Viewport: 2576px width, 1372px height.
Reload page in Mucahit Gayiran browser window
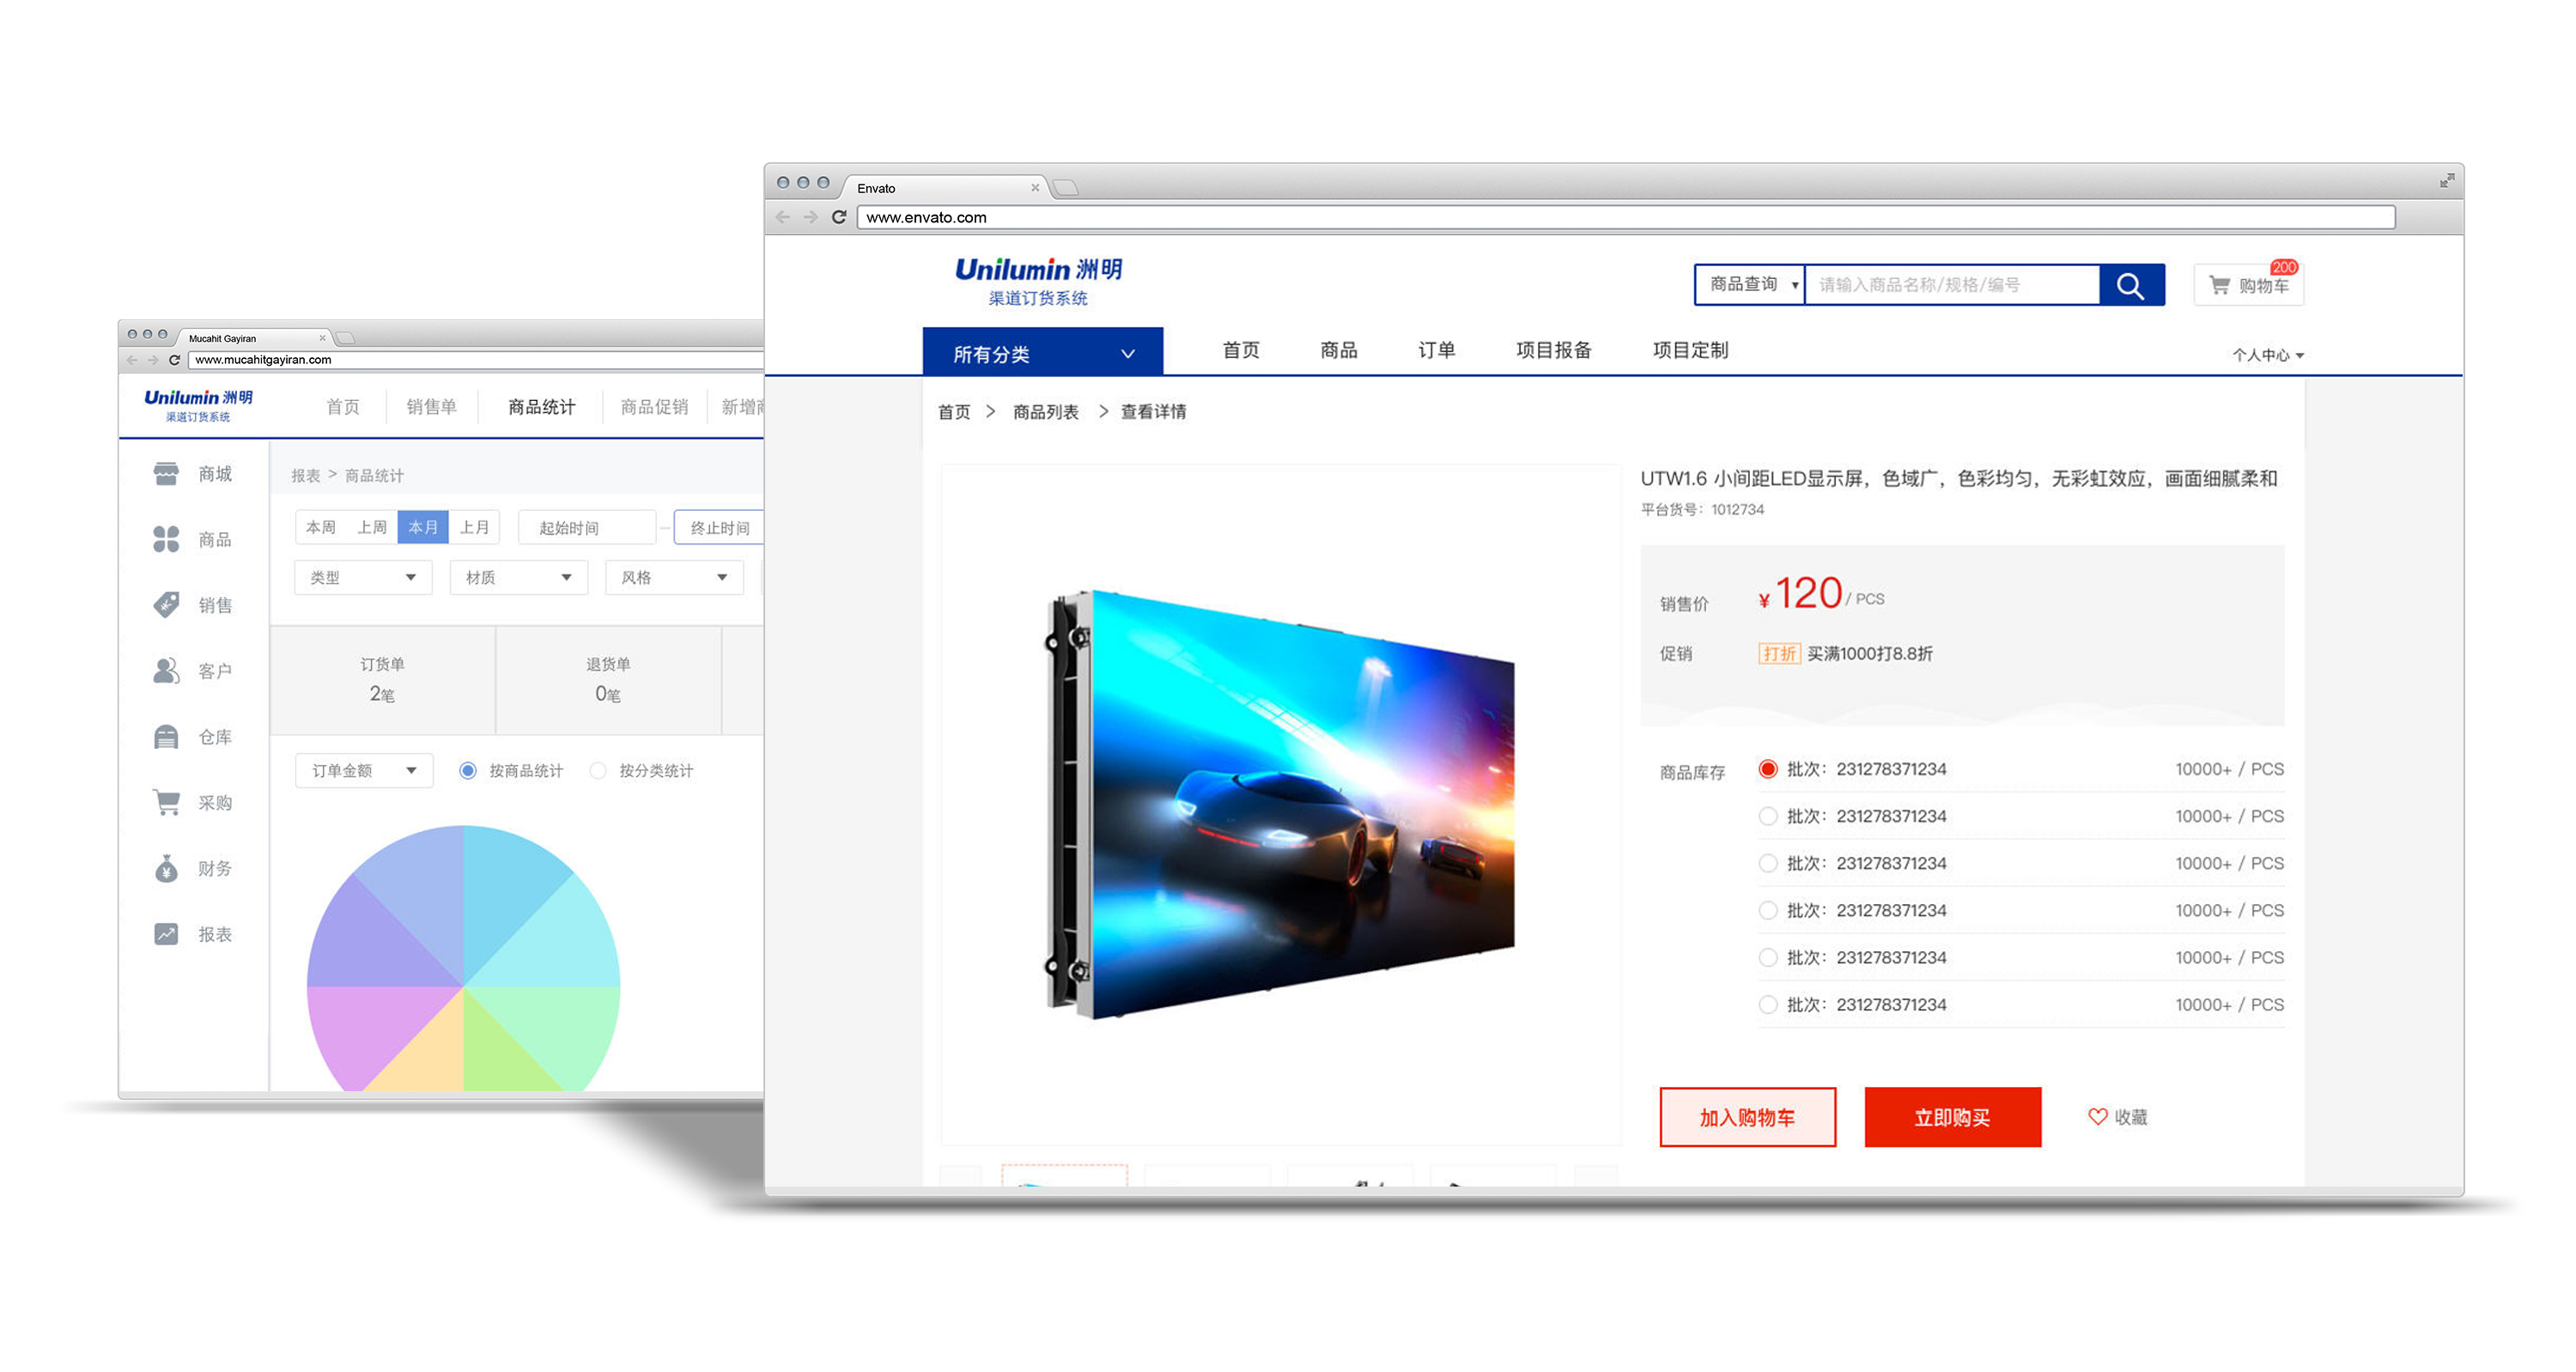(x=174, y=360)
